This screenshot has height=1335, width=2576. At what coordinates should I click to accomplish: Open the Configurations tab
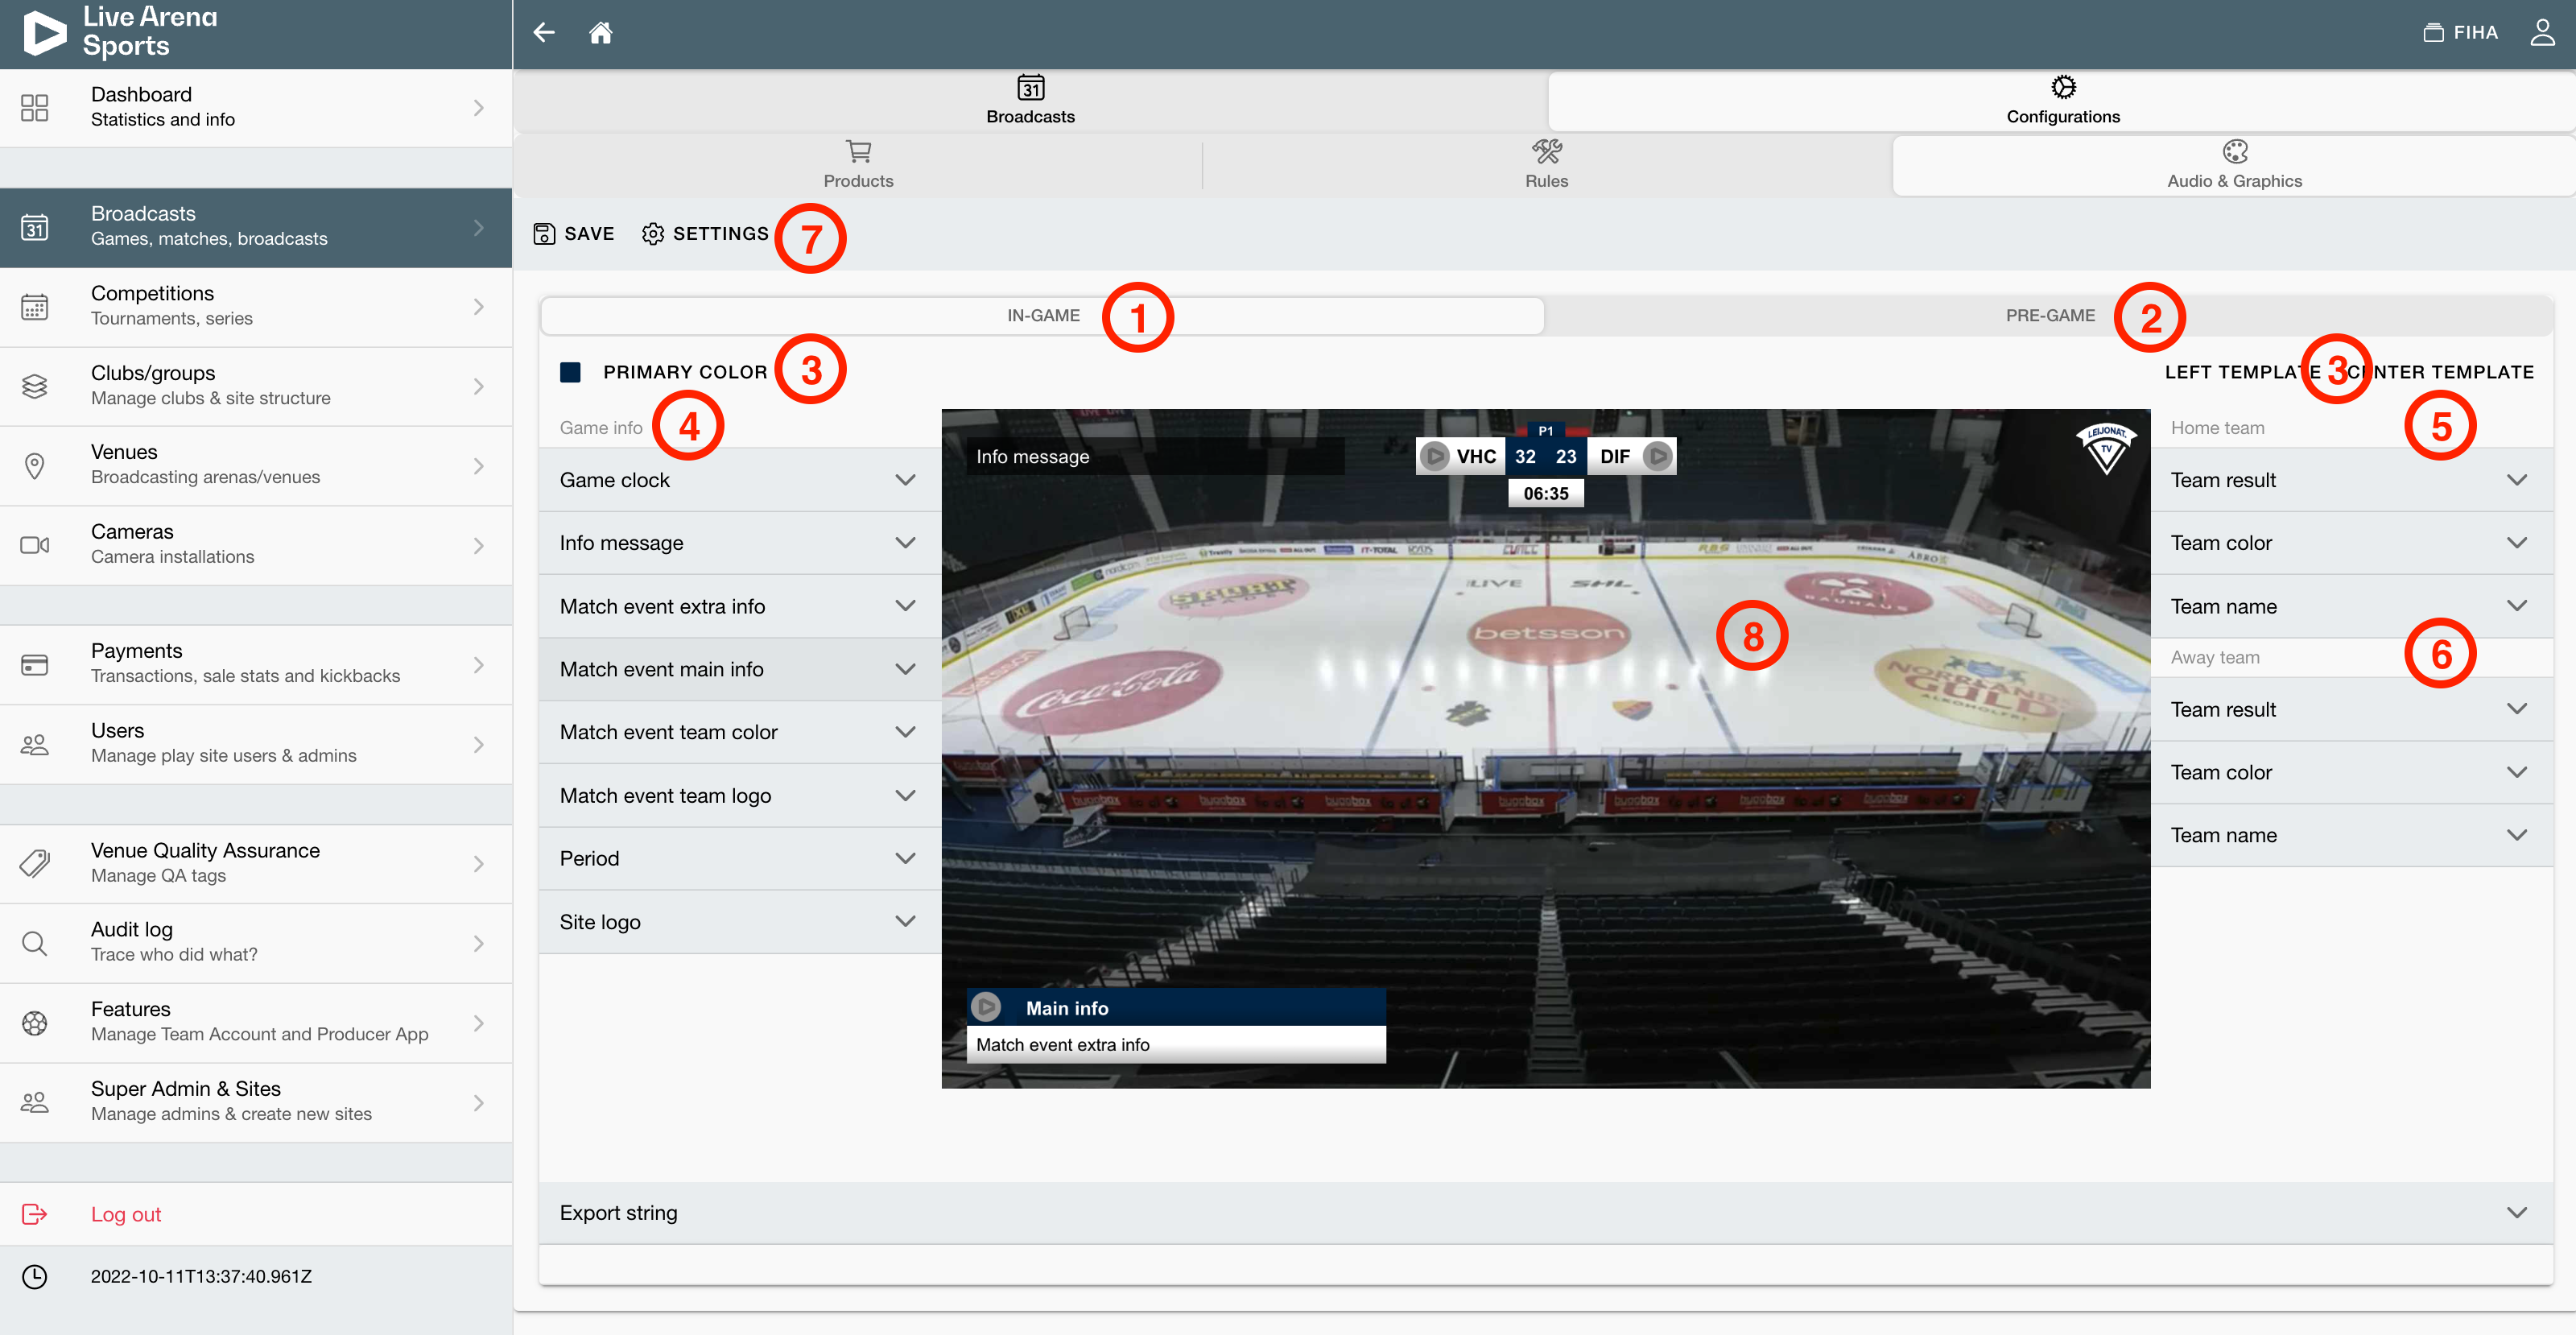[x=2062, y=101]
